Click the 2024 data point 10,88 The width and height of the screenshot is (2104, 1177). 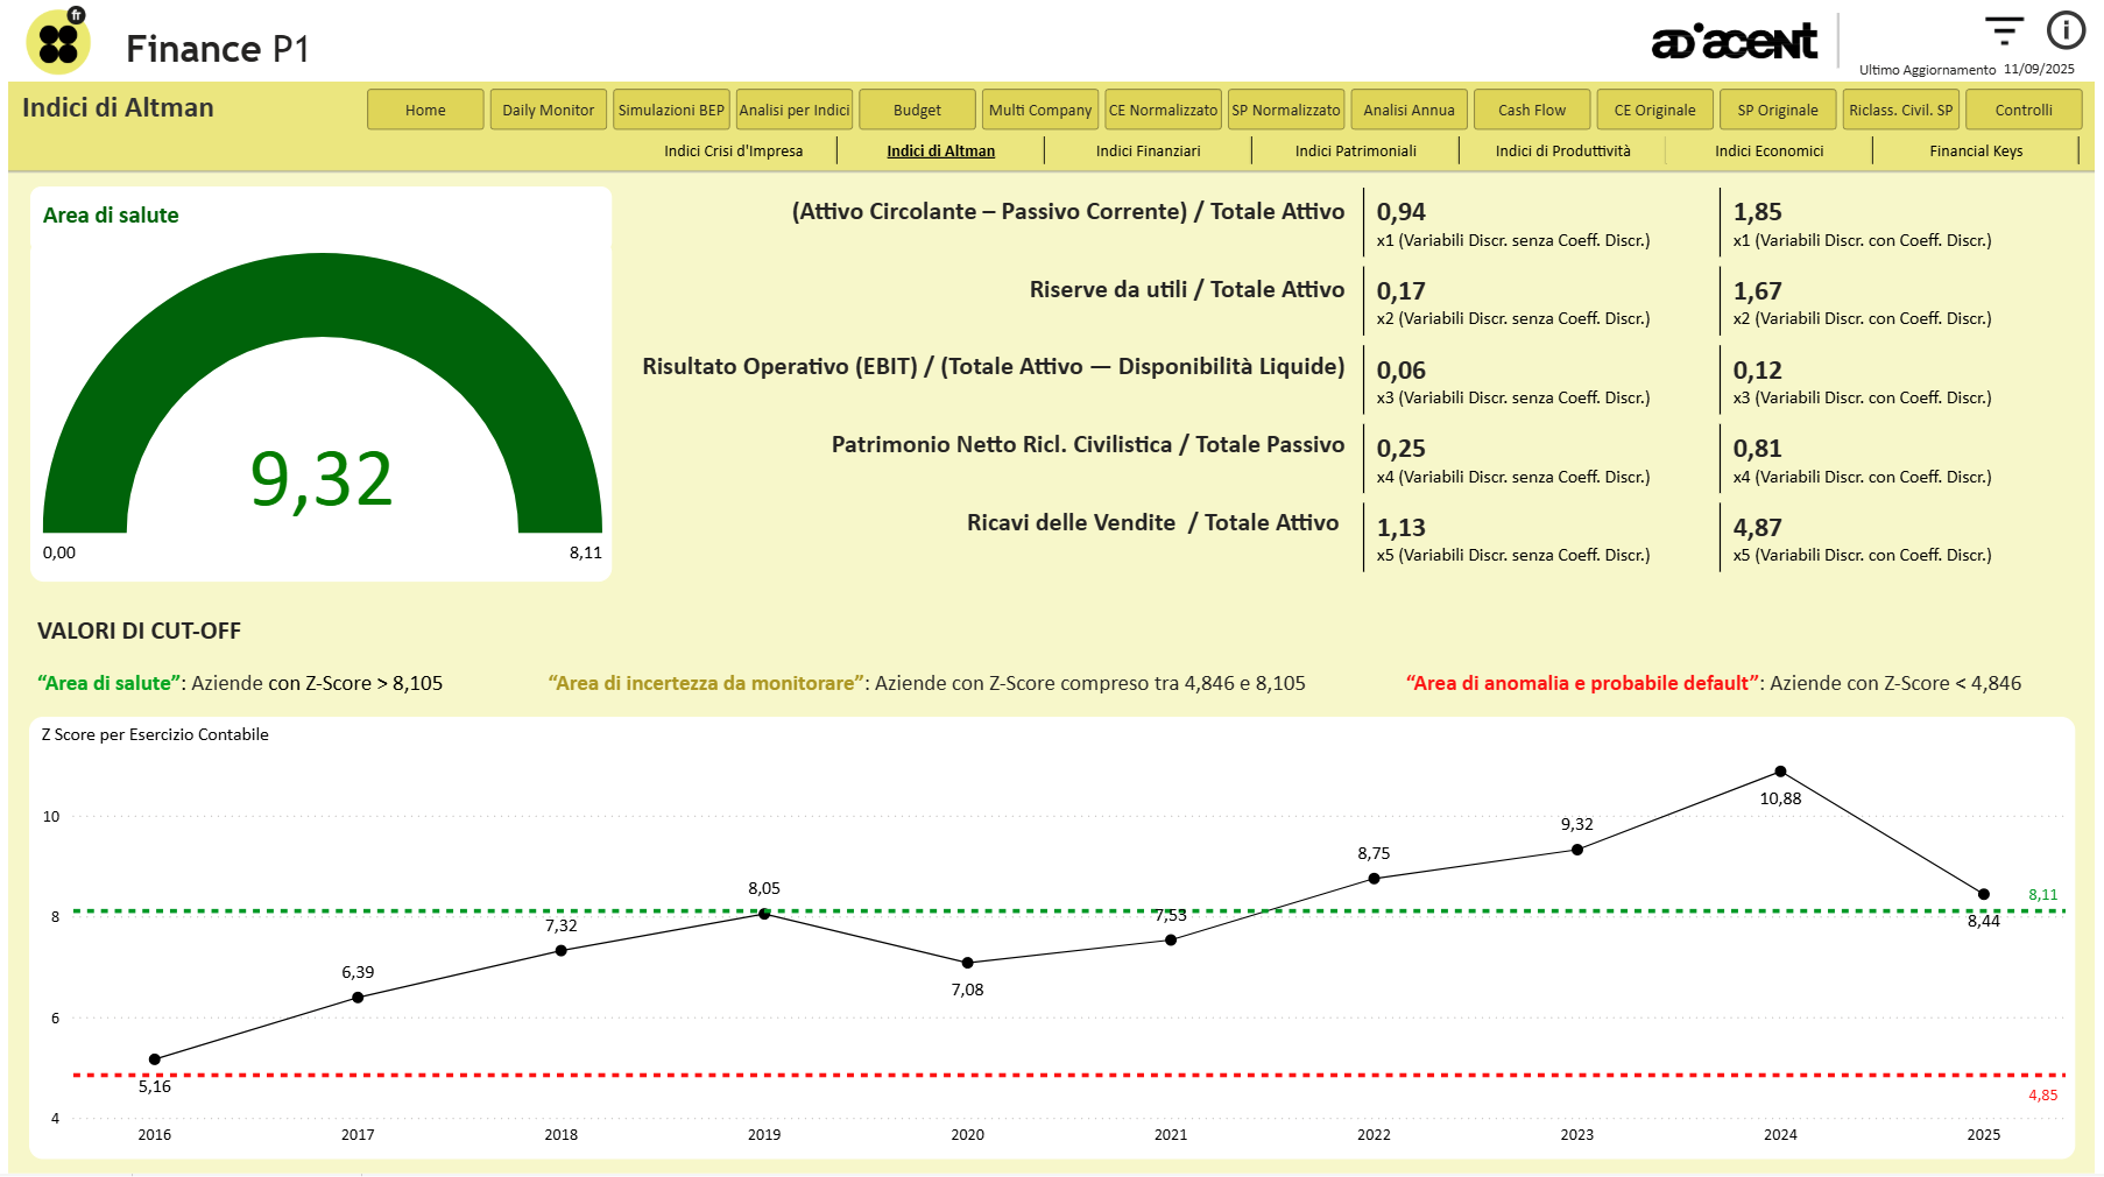click(x=1780, y=772)
